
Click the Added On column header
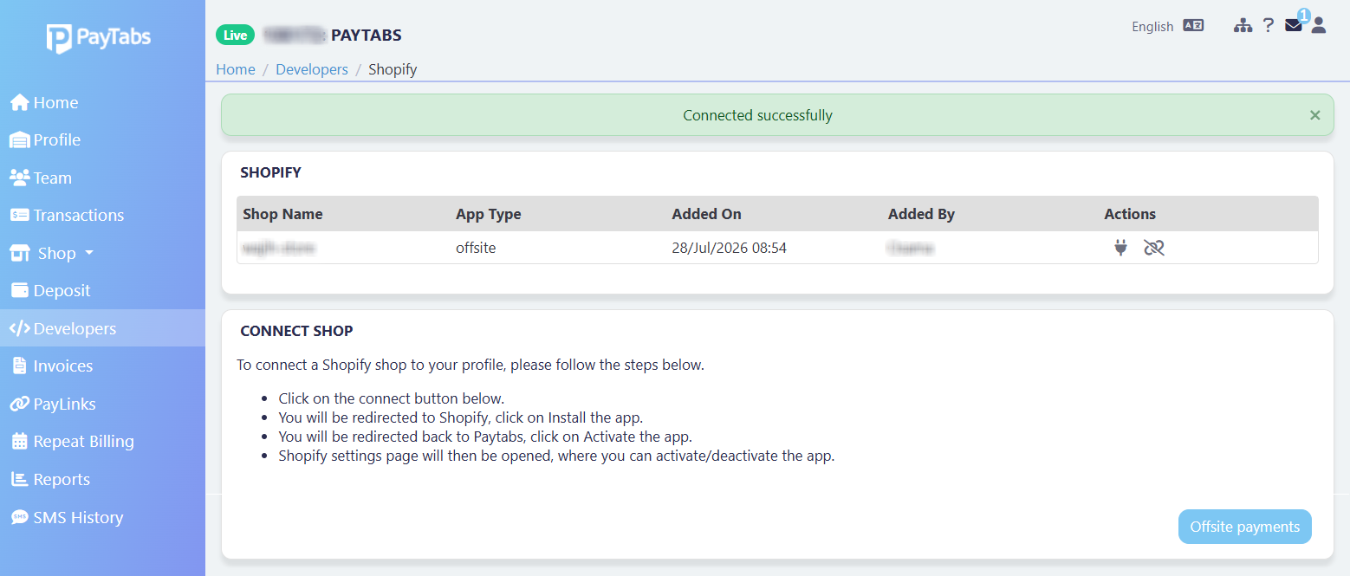707,214
